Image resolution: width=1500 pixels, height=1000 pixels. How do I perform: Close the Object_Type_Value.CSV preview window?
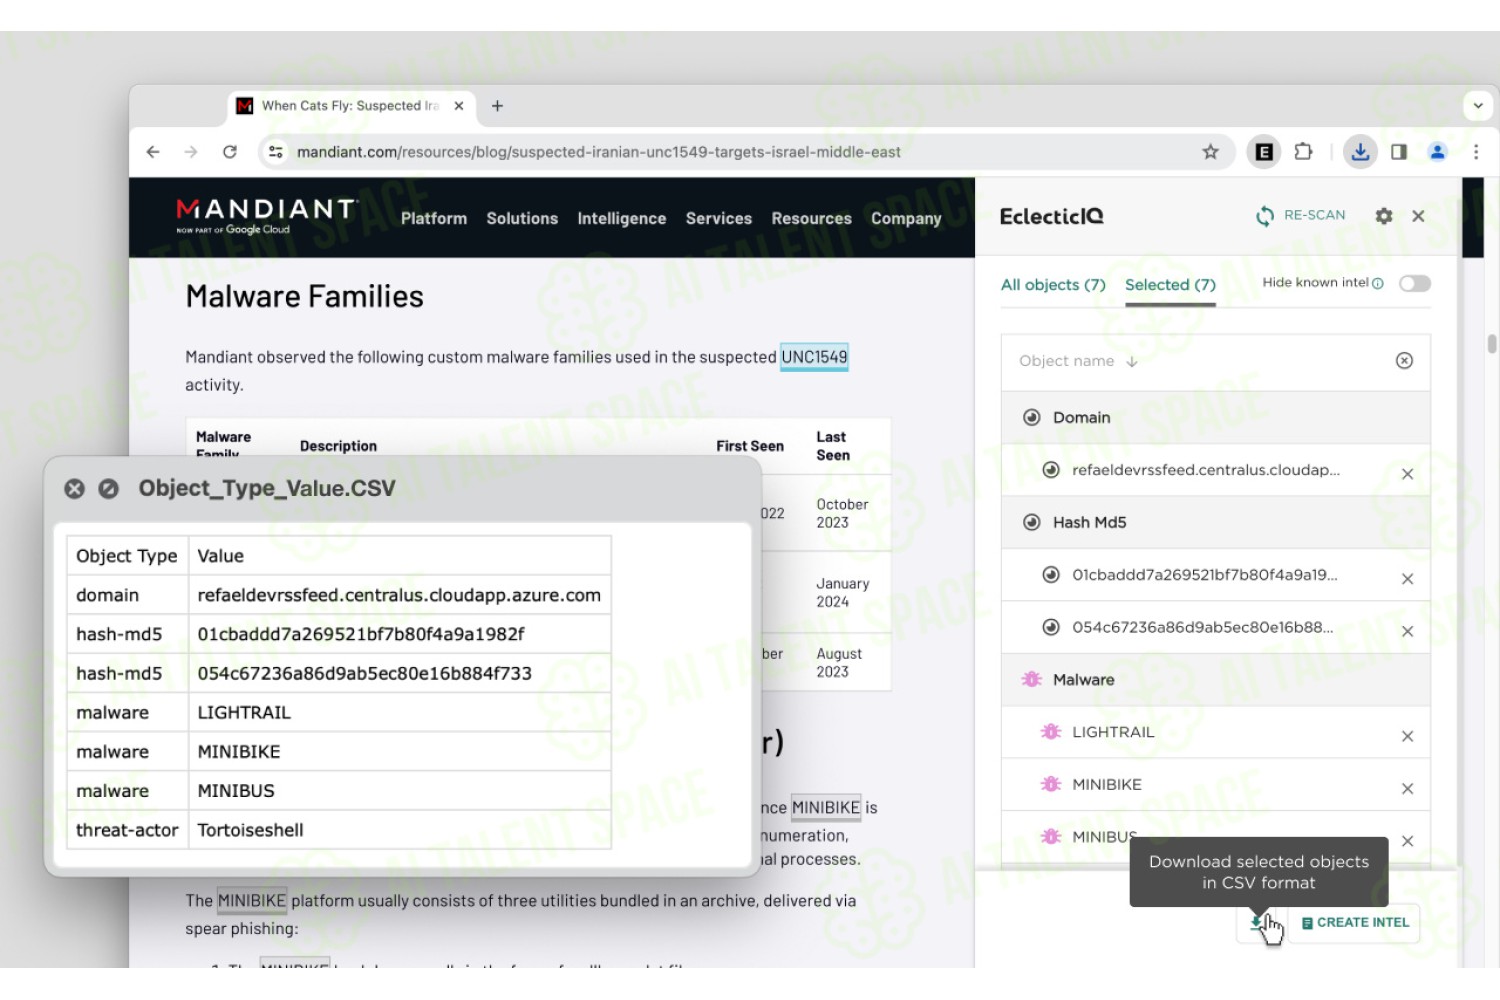pos(75,489)
